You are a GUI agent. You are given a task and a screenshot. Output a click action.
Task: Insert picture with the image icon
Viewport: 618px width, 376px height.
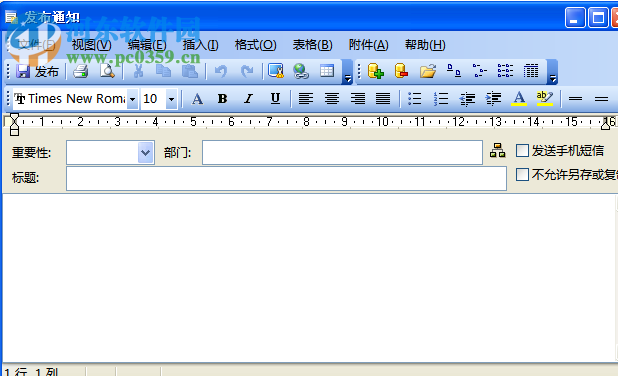(275, 71)
